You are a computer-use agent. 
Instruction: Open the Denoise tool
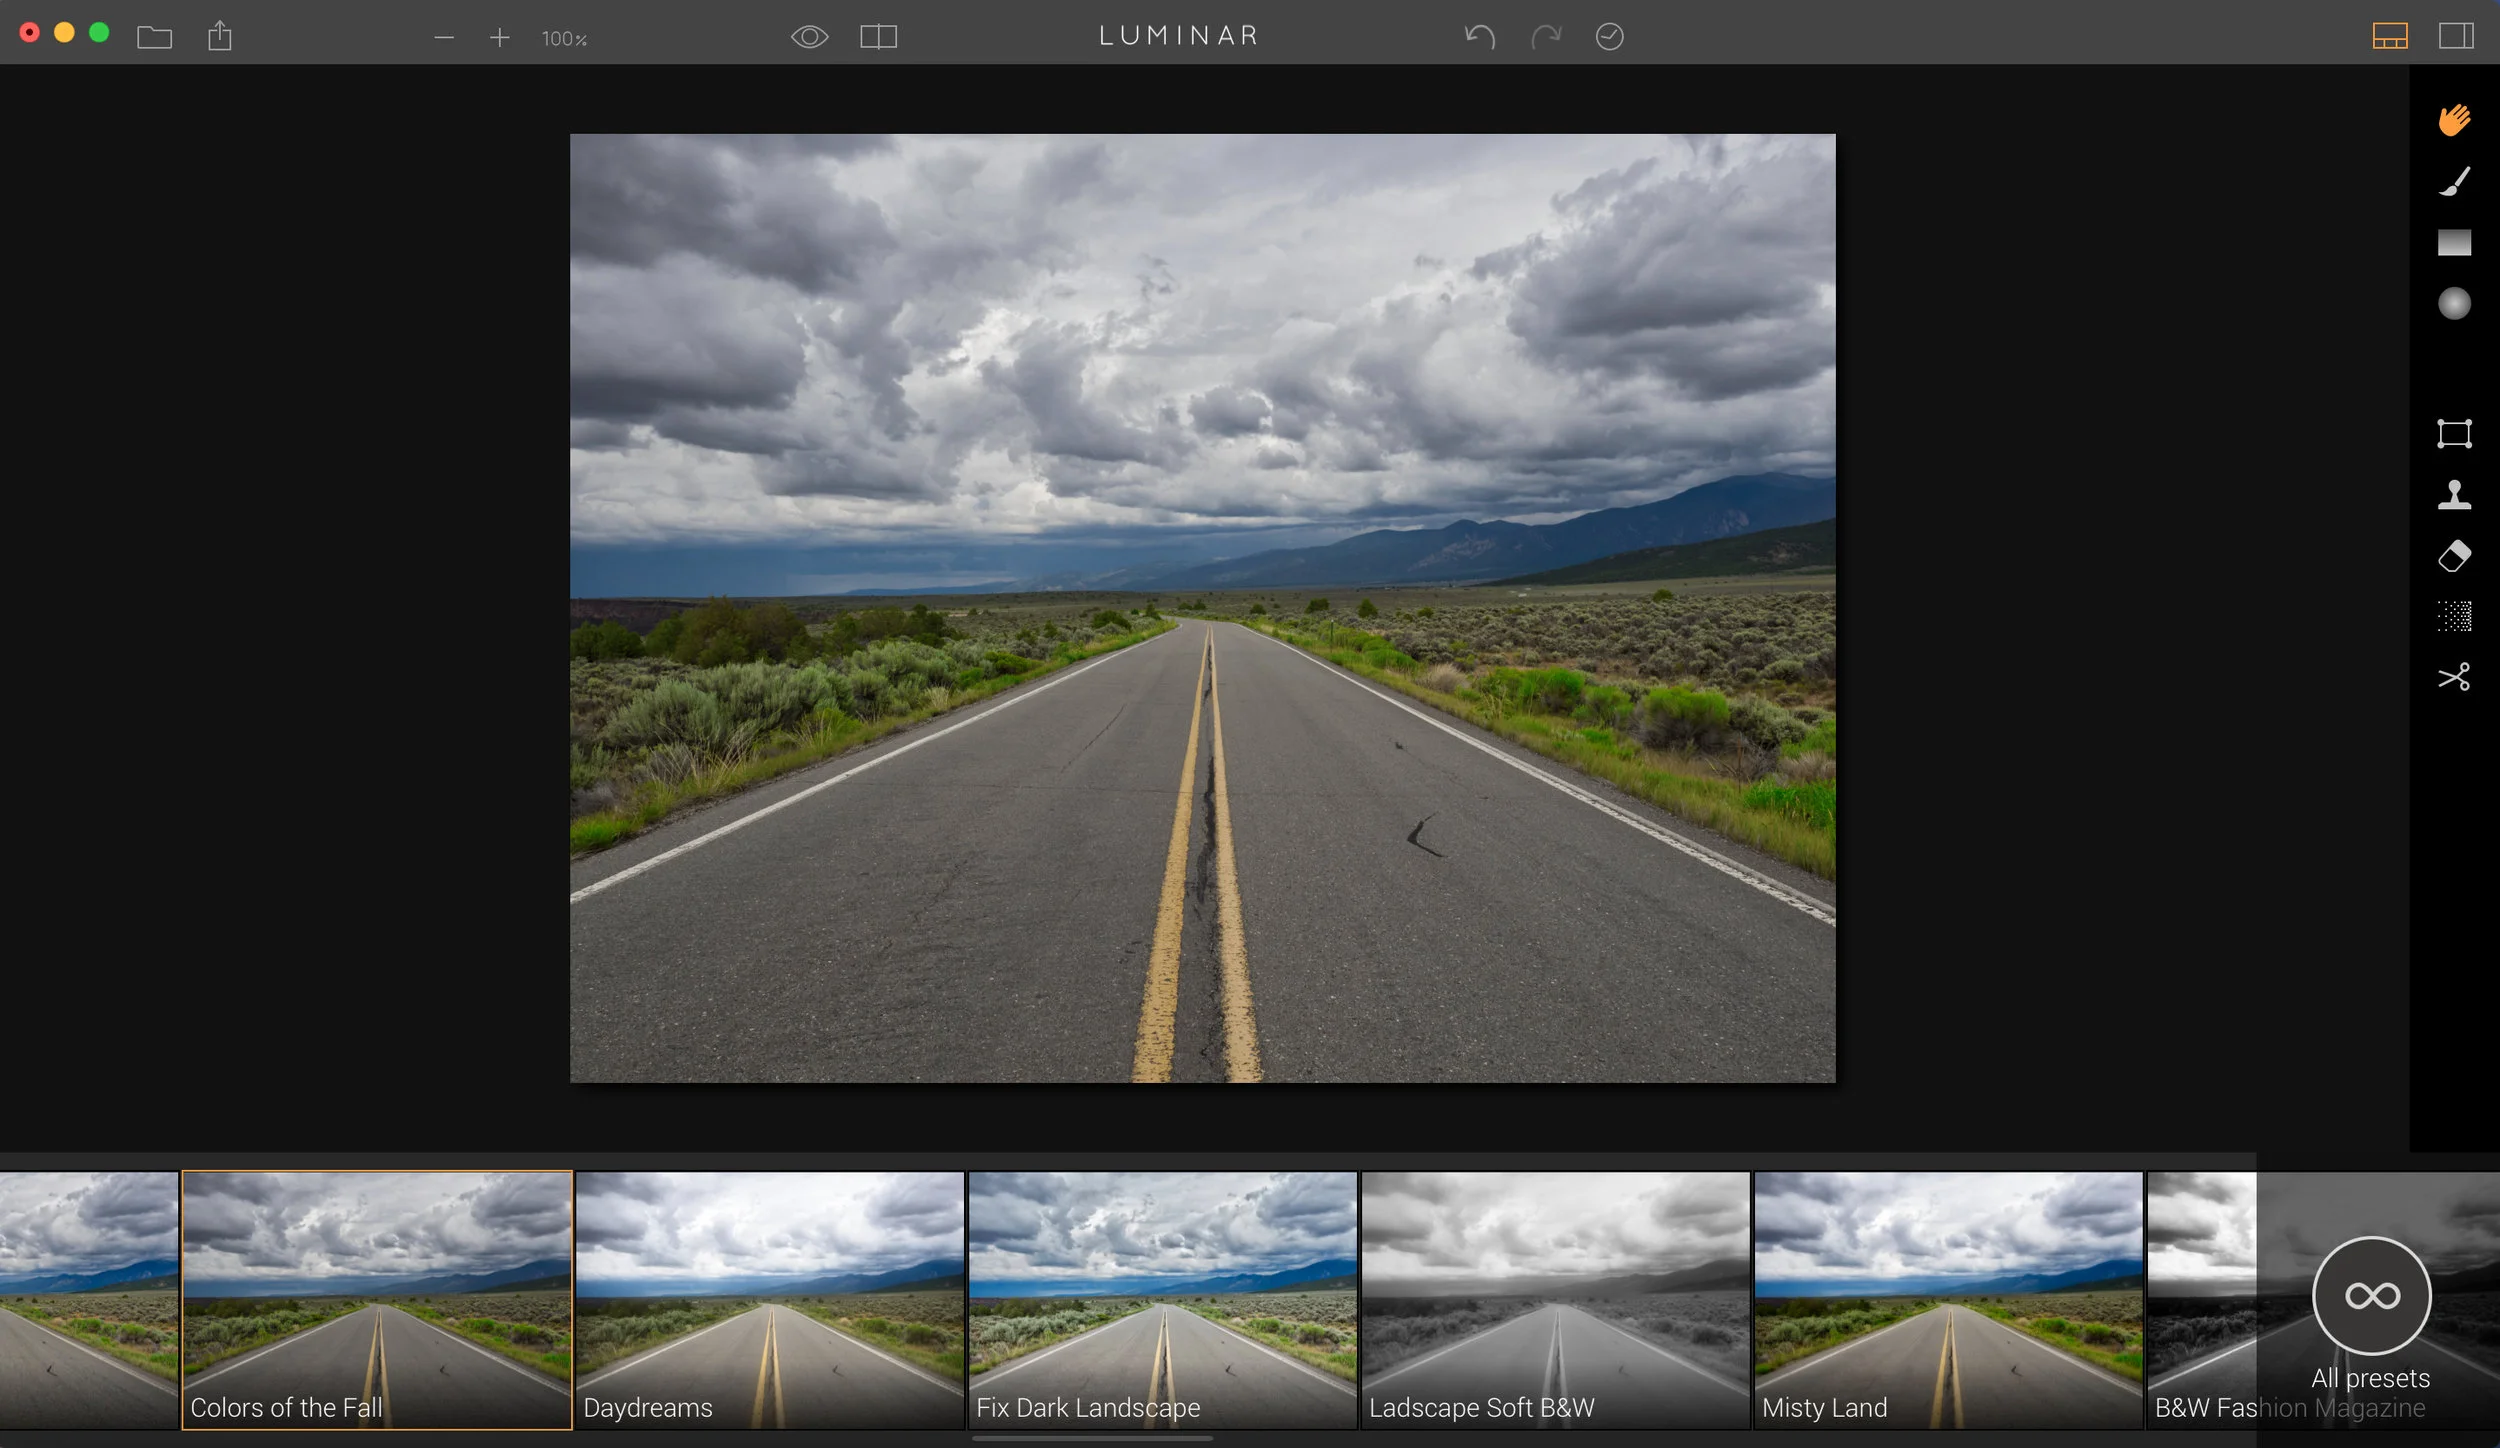[x=2454, y=616]
